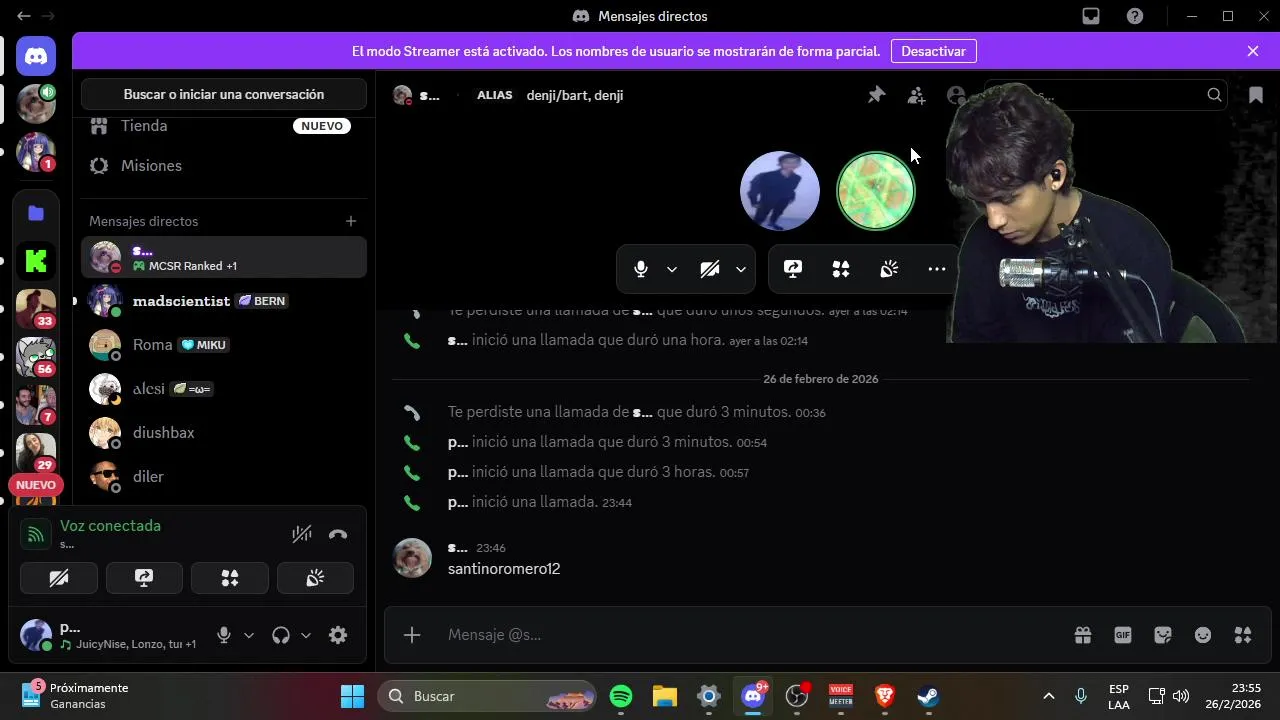This screenshot has height=720, width=1280.
Task: Open DM with diushbax
Action: (x=224, y=433)
